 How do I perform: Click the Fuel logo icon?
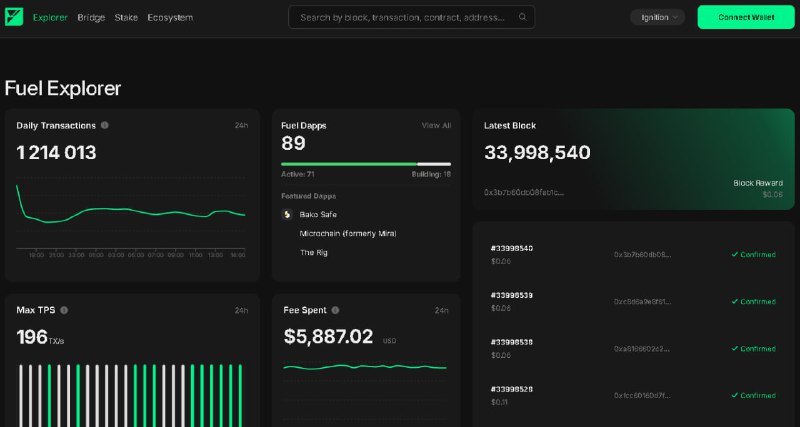(14, 17)
